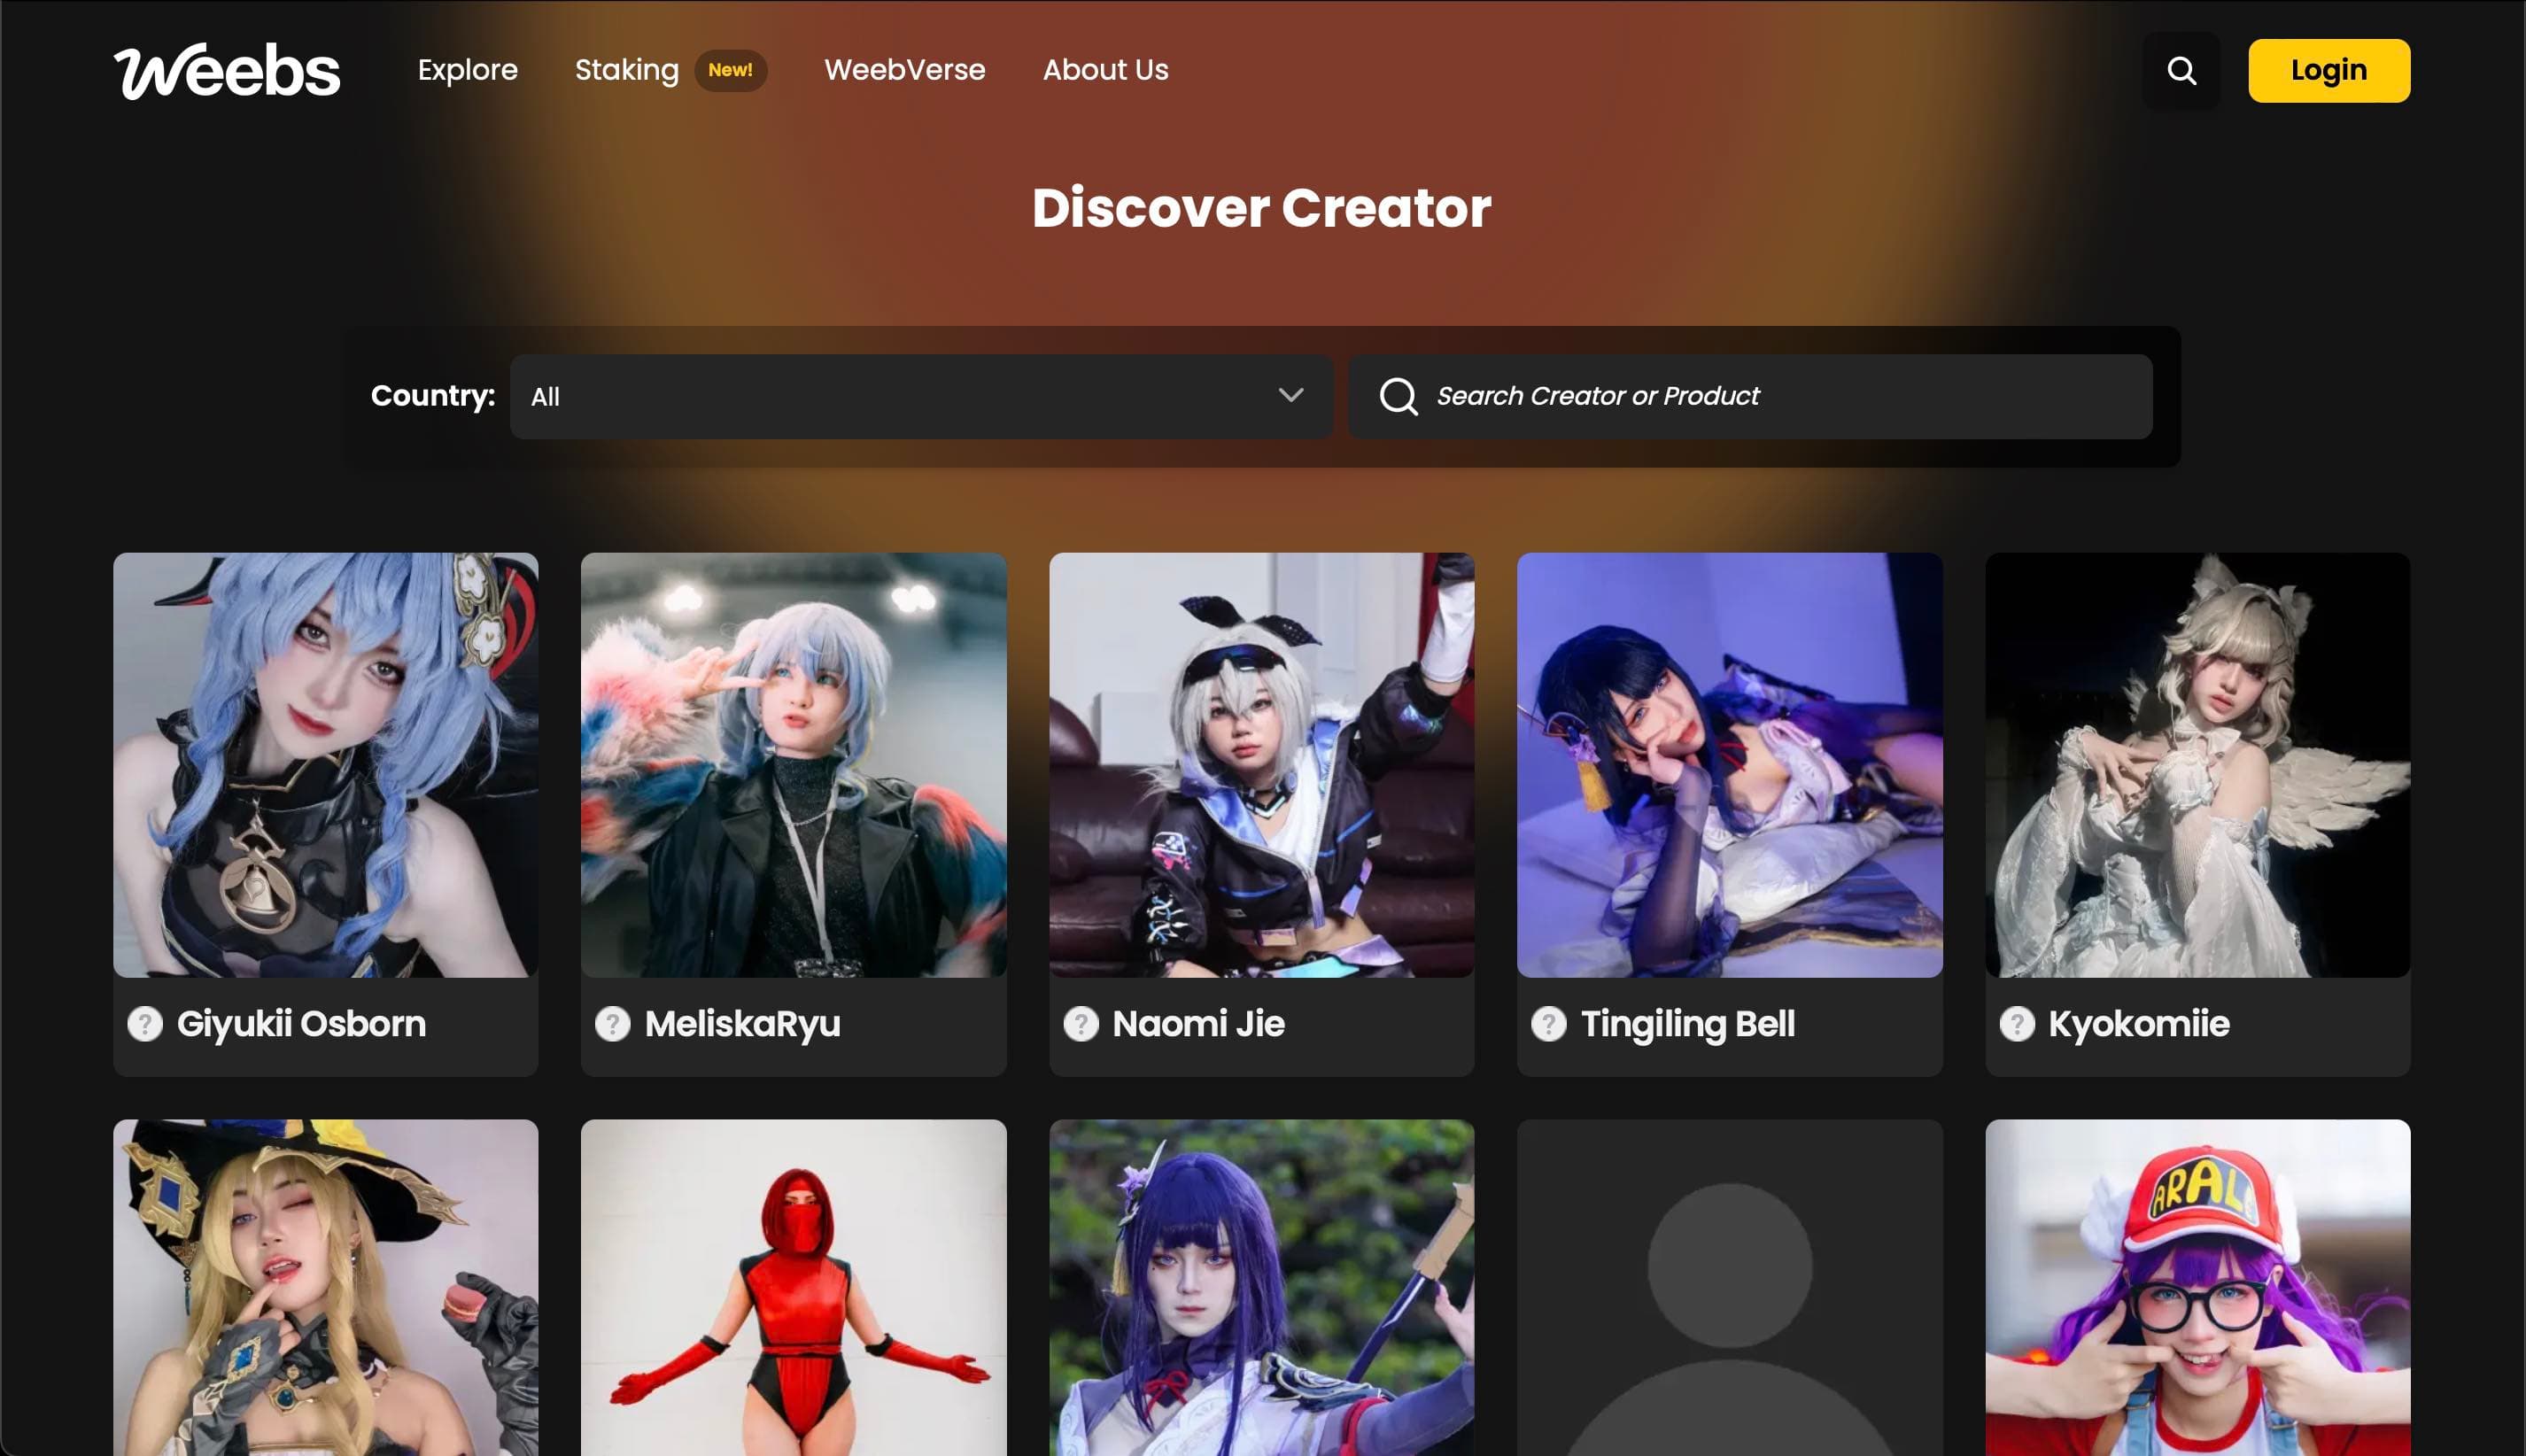
Task: Click the New! badge next to Staking
Action: 731,70
